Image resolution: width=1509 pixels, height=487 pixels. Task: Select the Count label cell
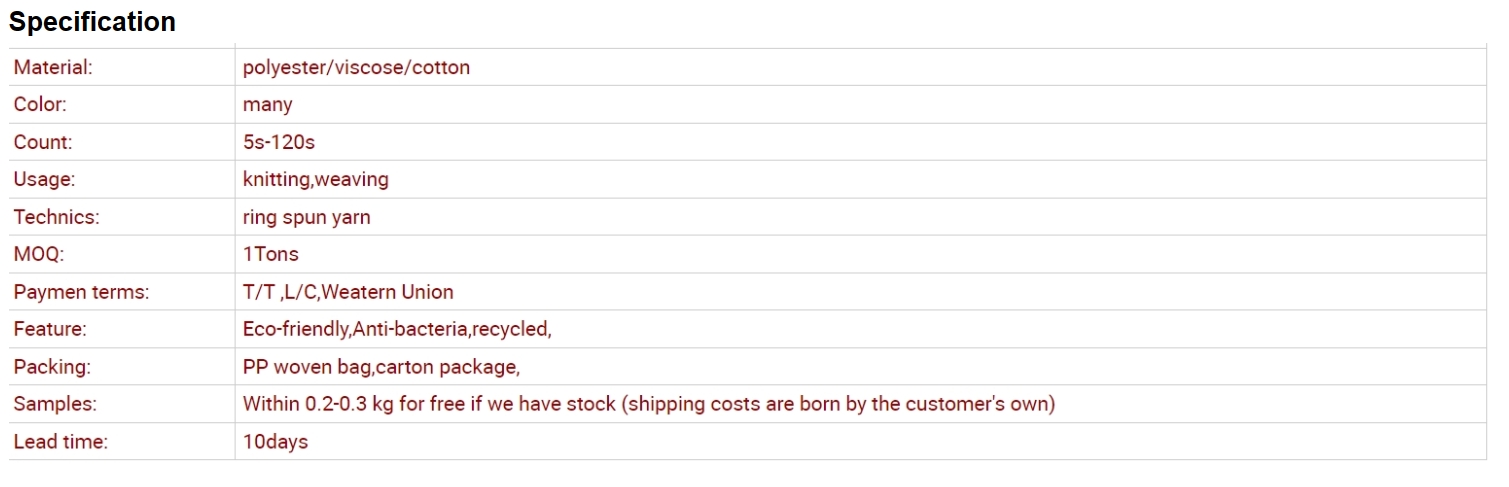(122, 142)
